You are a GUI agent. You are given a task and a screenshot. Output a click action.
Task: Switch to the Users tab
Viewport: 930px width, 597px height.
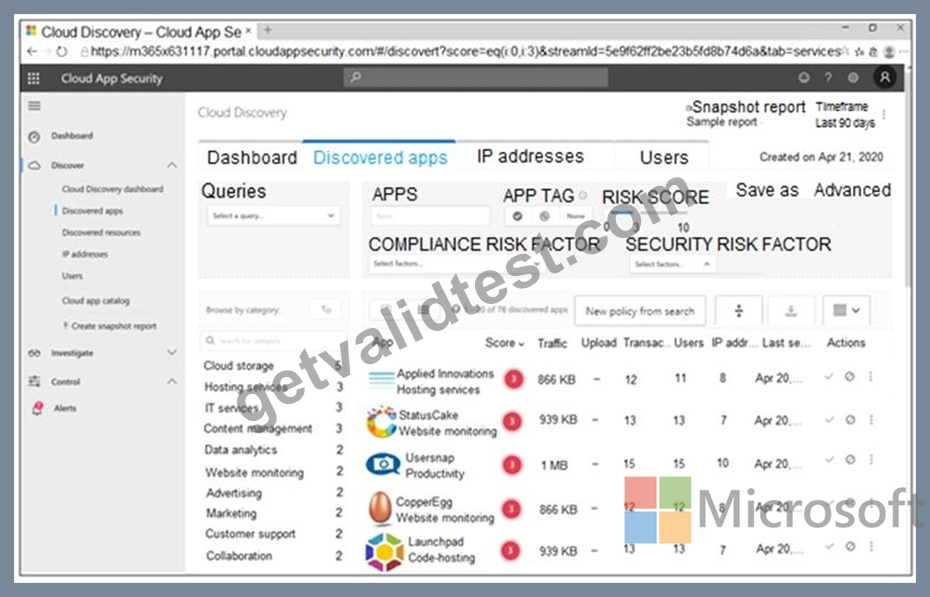pos(664,158)
